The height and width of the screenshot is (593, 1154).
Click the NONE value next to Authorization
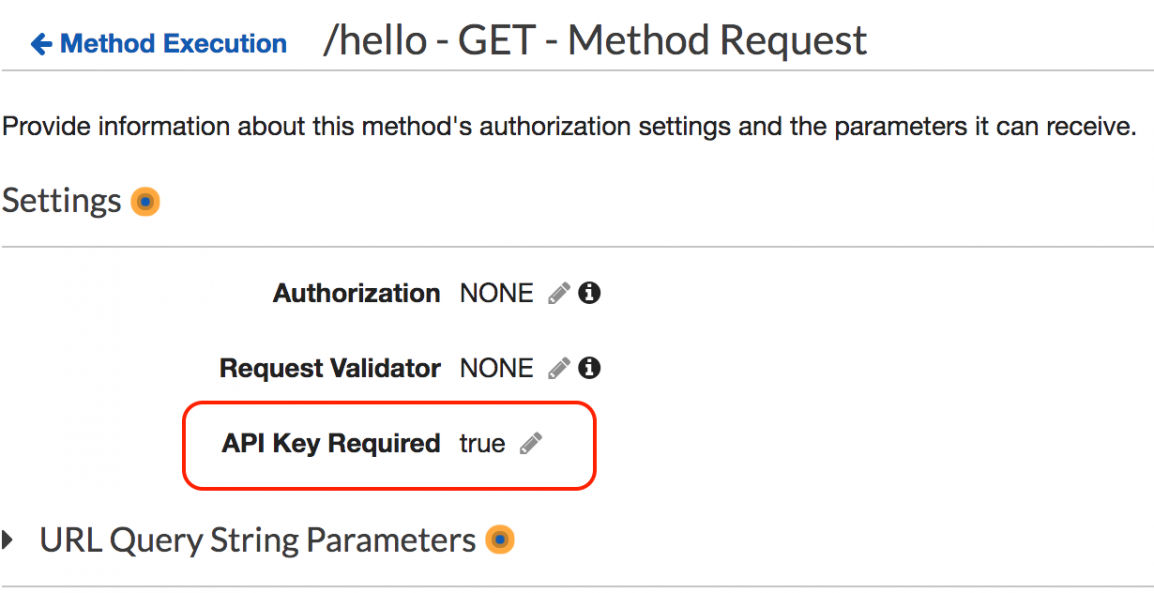click(x=497, y=292)
